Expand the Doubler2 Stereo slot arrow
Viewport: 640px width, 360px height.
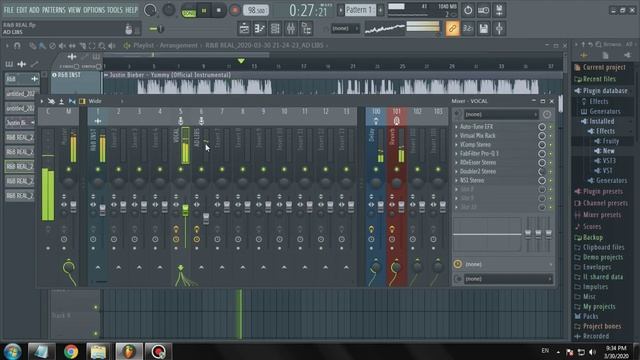coord(456,172)
